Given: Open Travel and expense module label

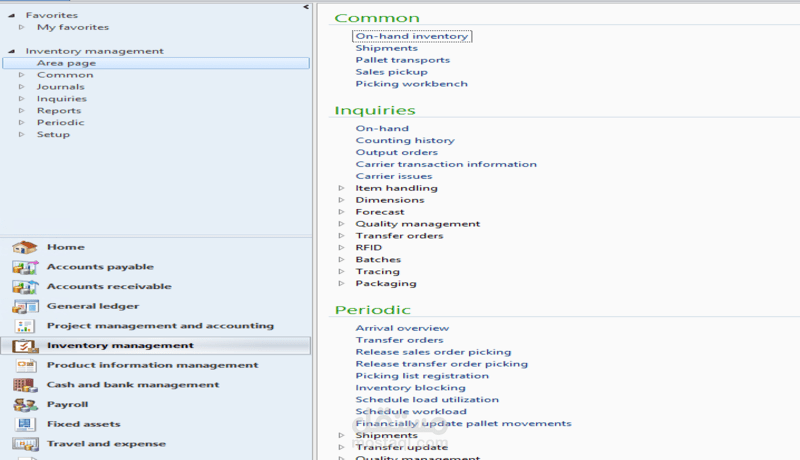Looking at the screenshot, I should (106, 444).
